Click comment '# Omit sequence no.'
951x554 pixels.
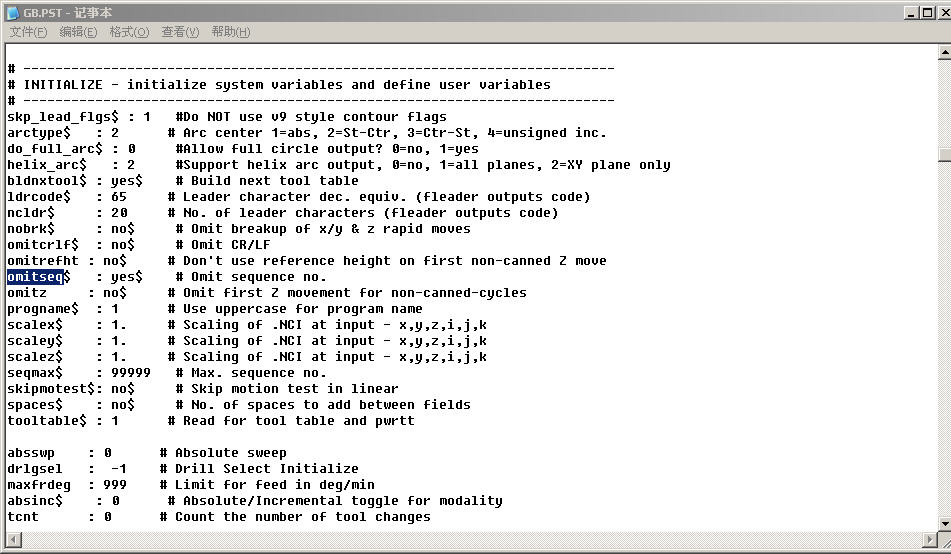[251, 277]
